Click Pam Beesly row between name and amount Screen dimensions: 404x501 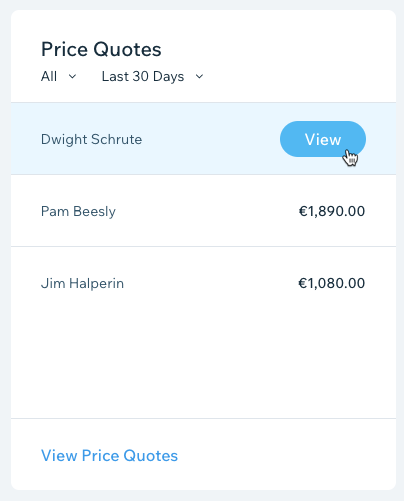207,211
